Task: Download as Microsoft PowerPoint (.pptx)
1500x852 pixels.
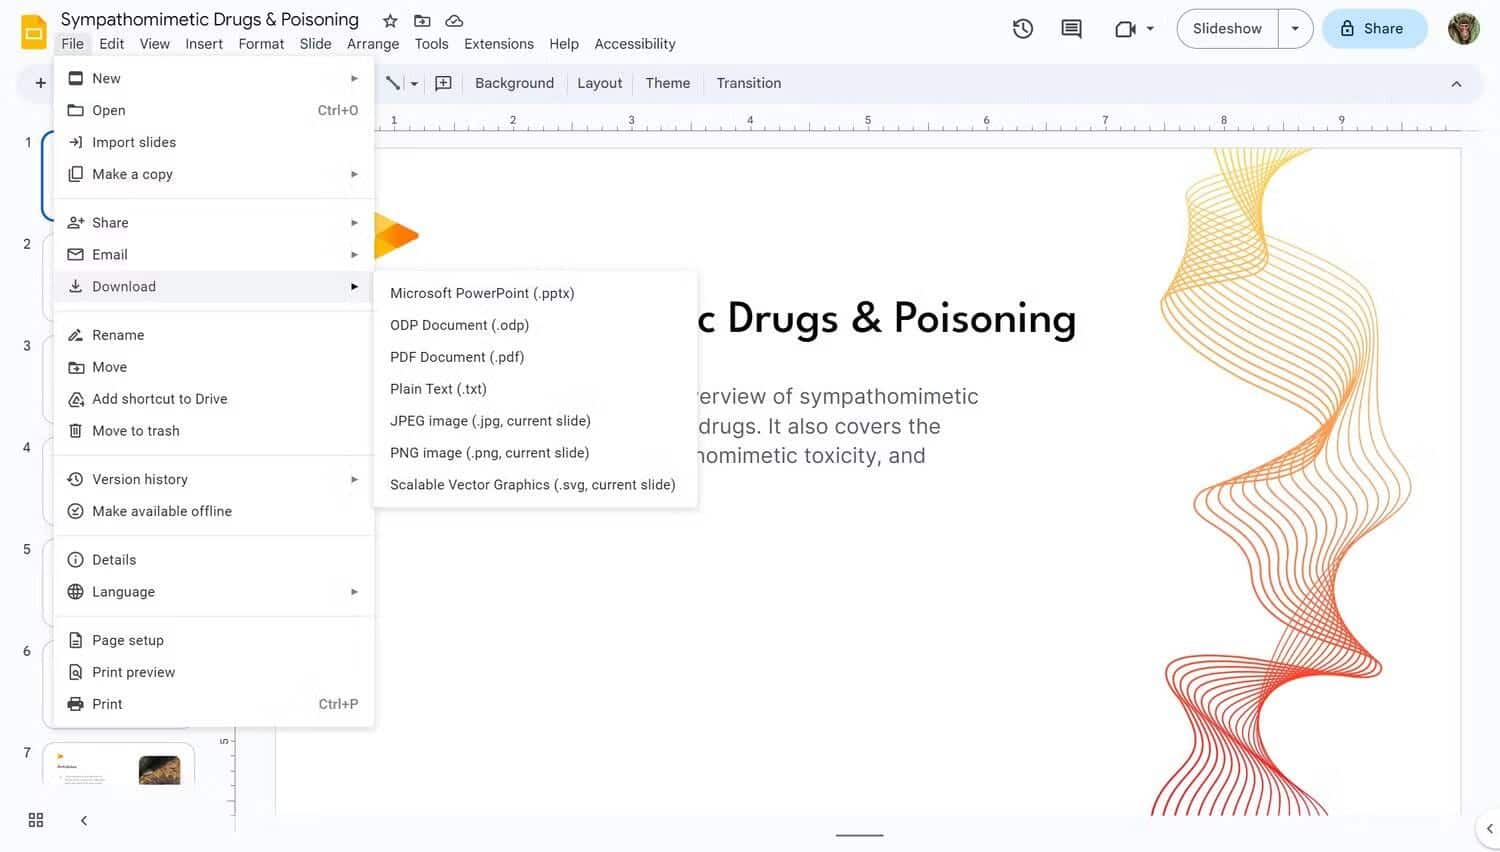Action: (x=482, y=293)
